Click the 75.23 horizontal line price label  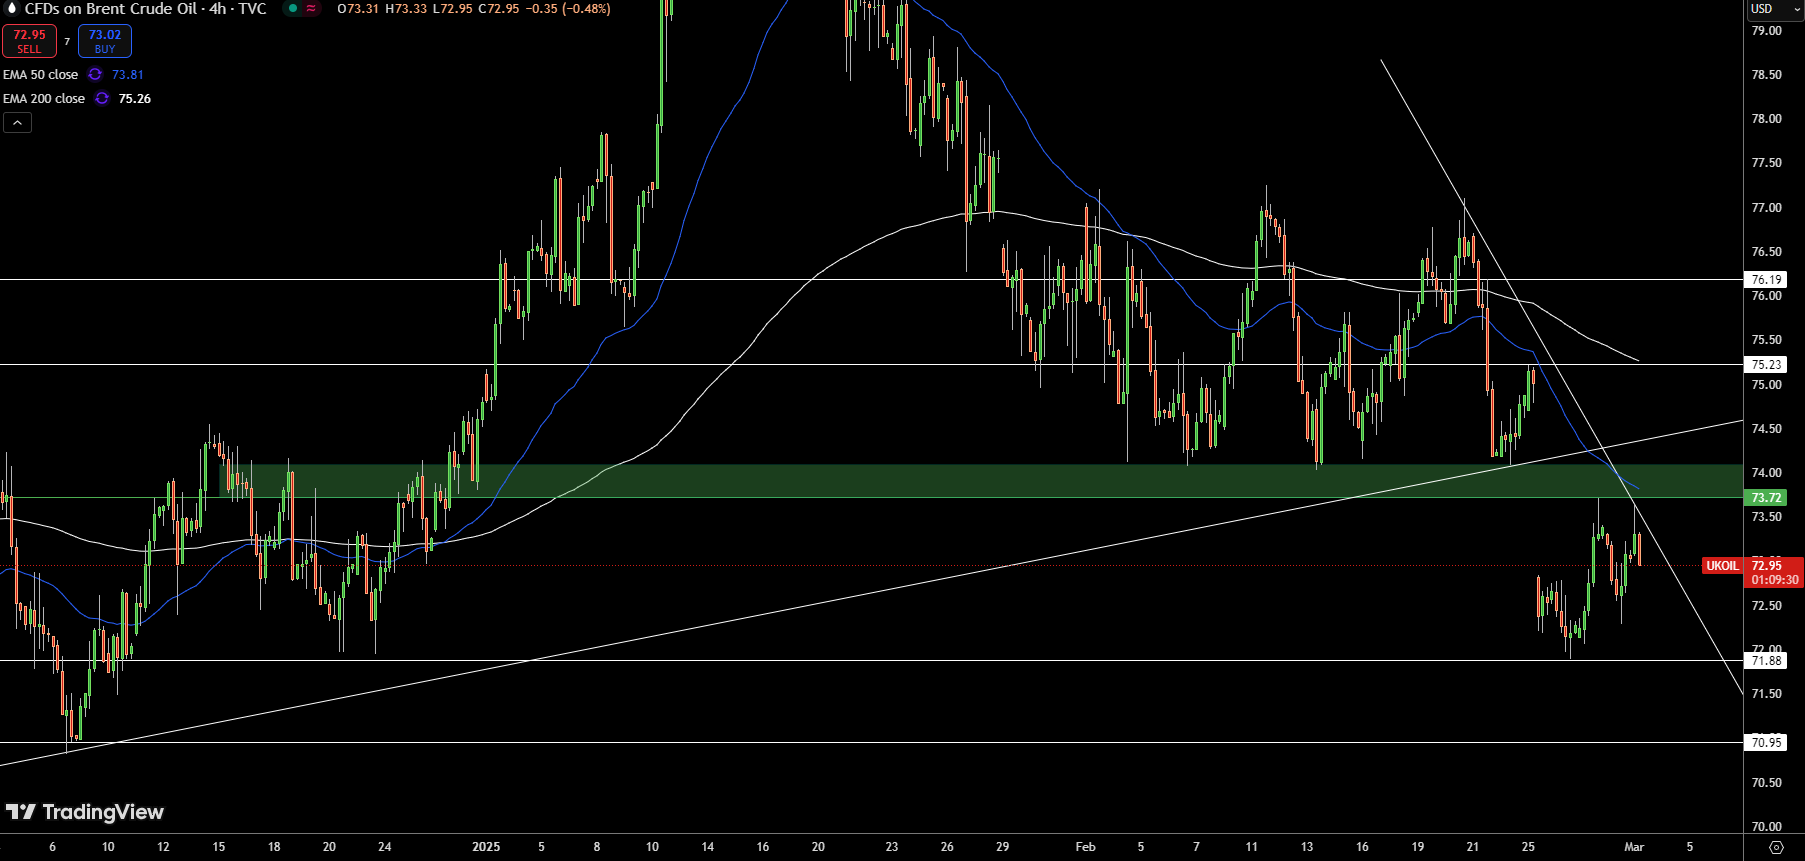point(1767,364)
